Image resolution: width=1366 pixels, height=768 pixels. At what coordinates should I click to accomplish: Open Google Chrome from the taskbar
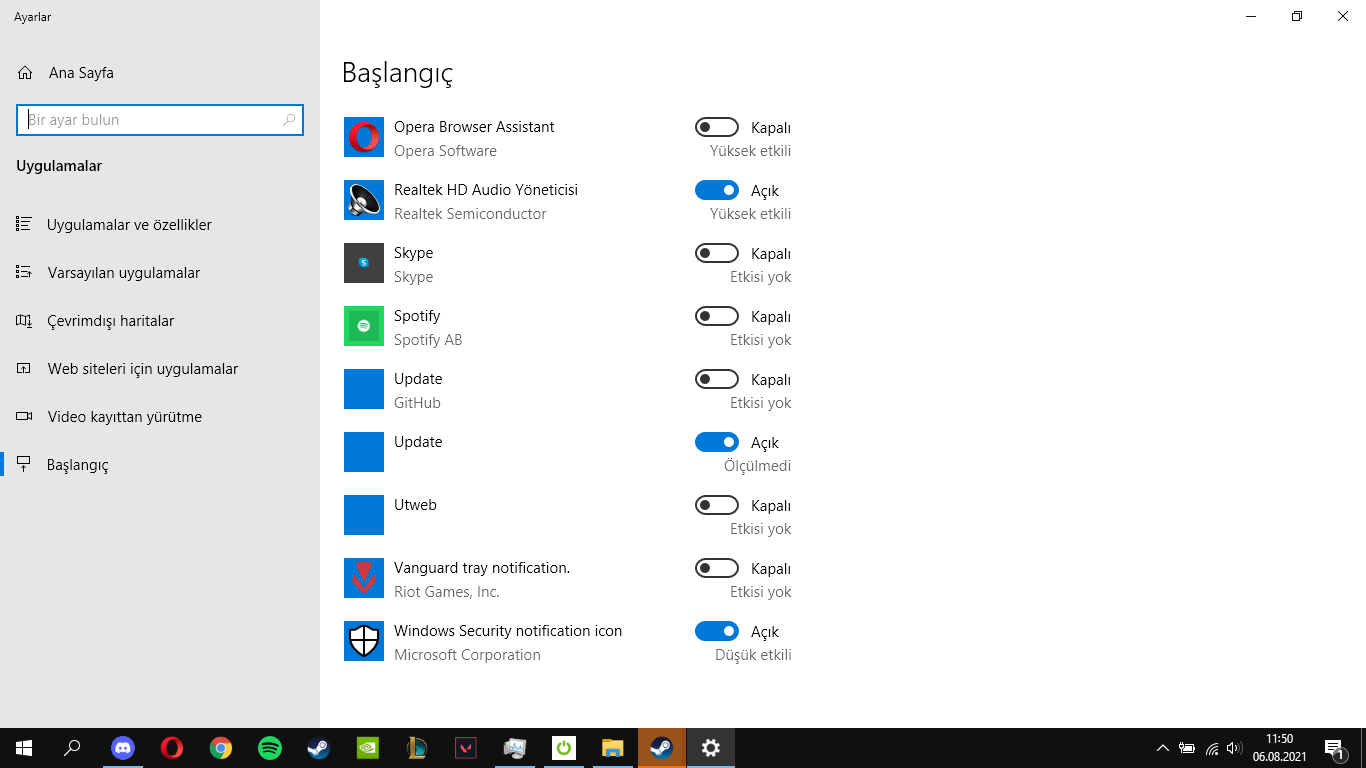[221, 748]
